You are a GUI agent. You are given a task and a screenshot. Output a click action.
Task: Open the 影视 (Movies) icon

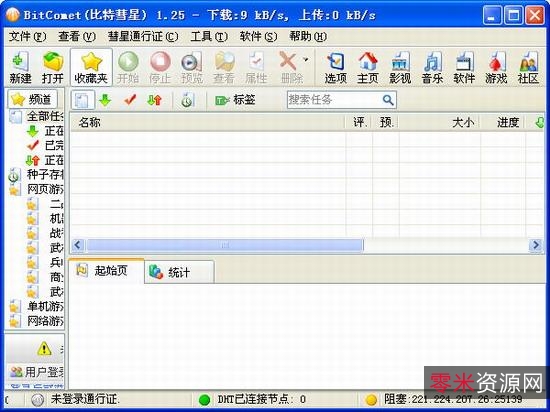tap(400, 67)
